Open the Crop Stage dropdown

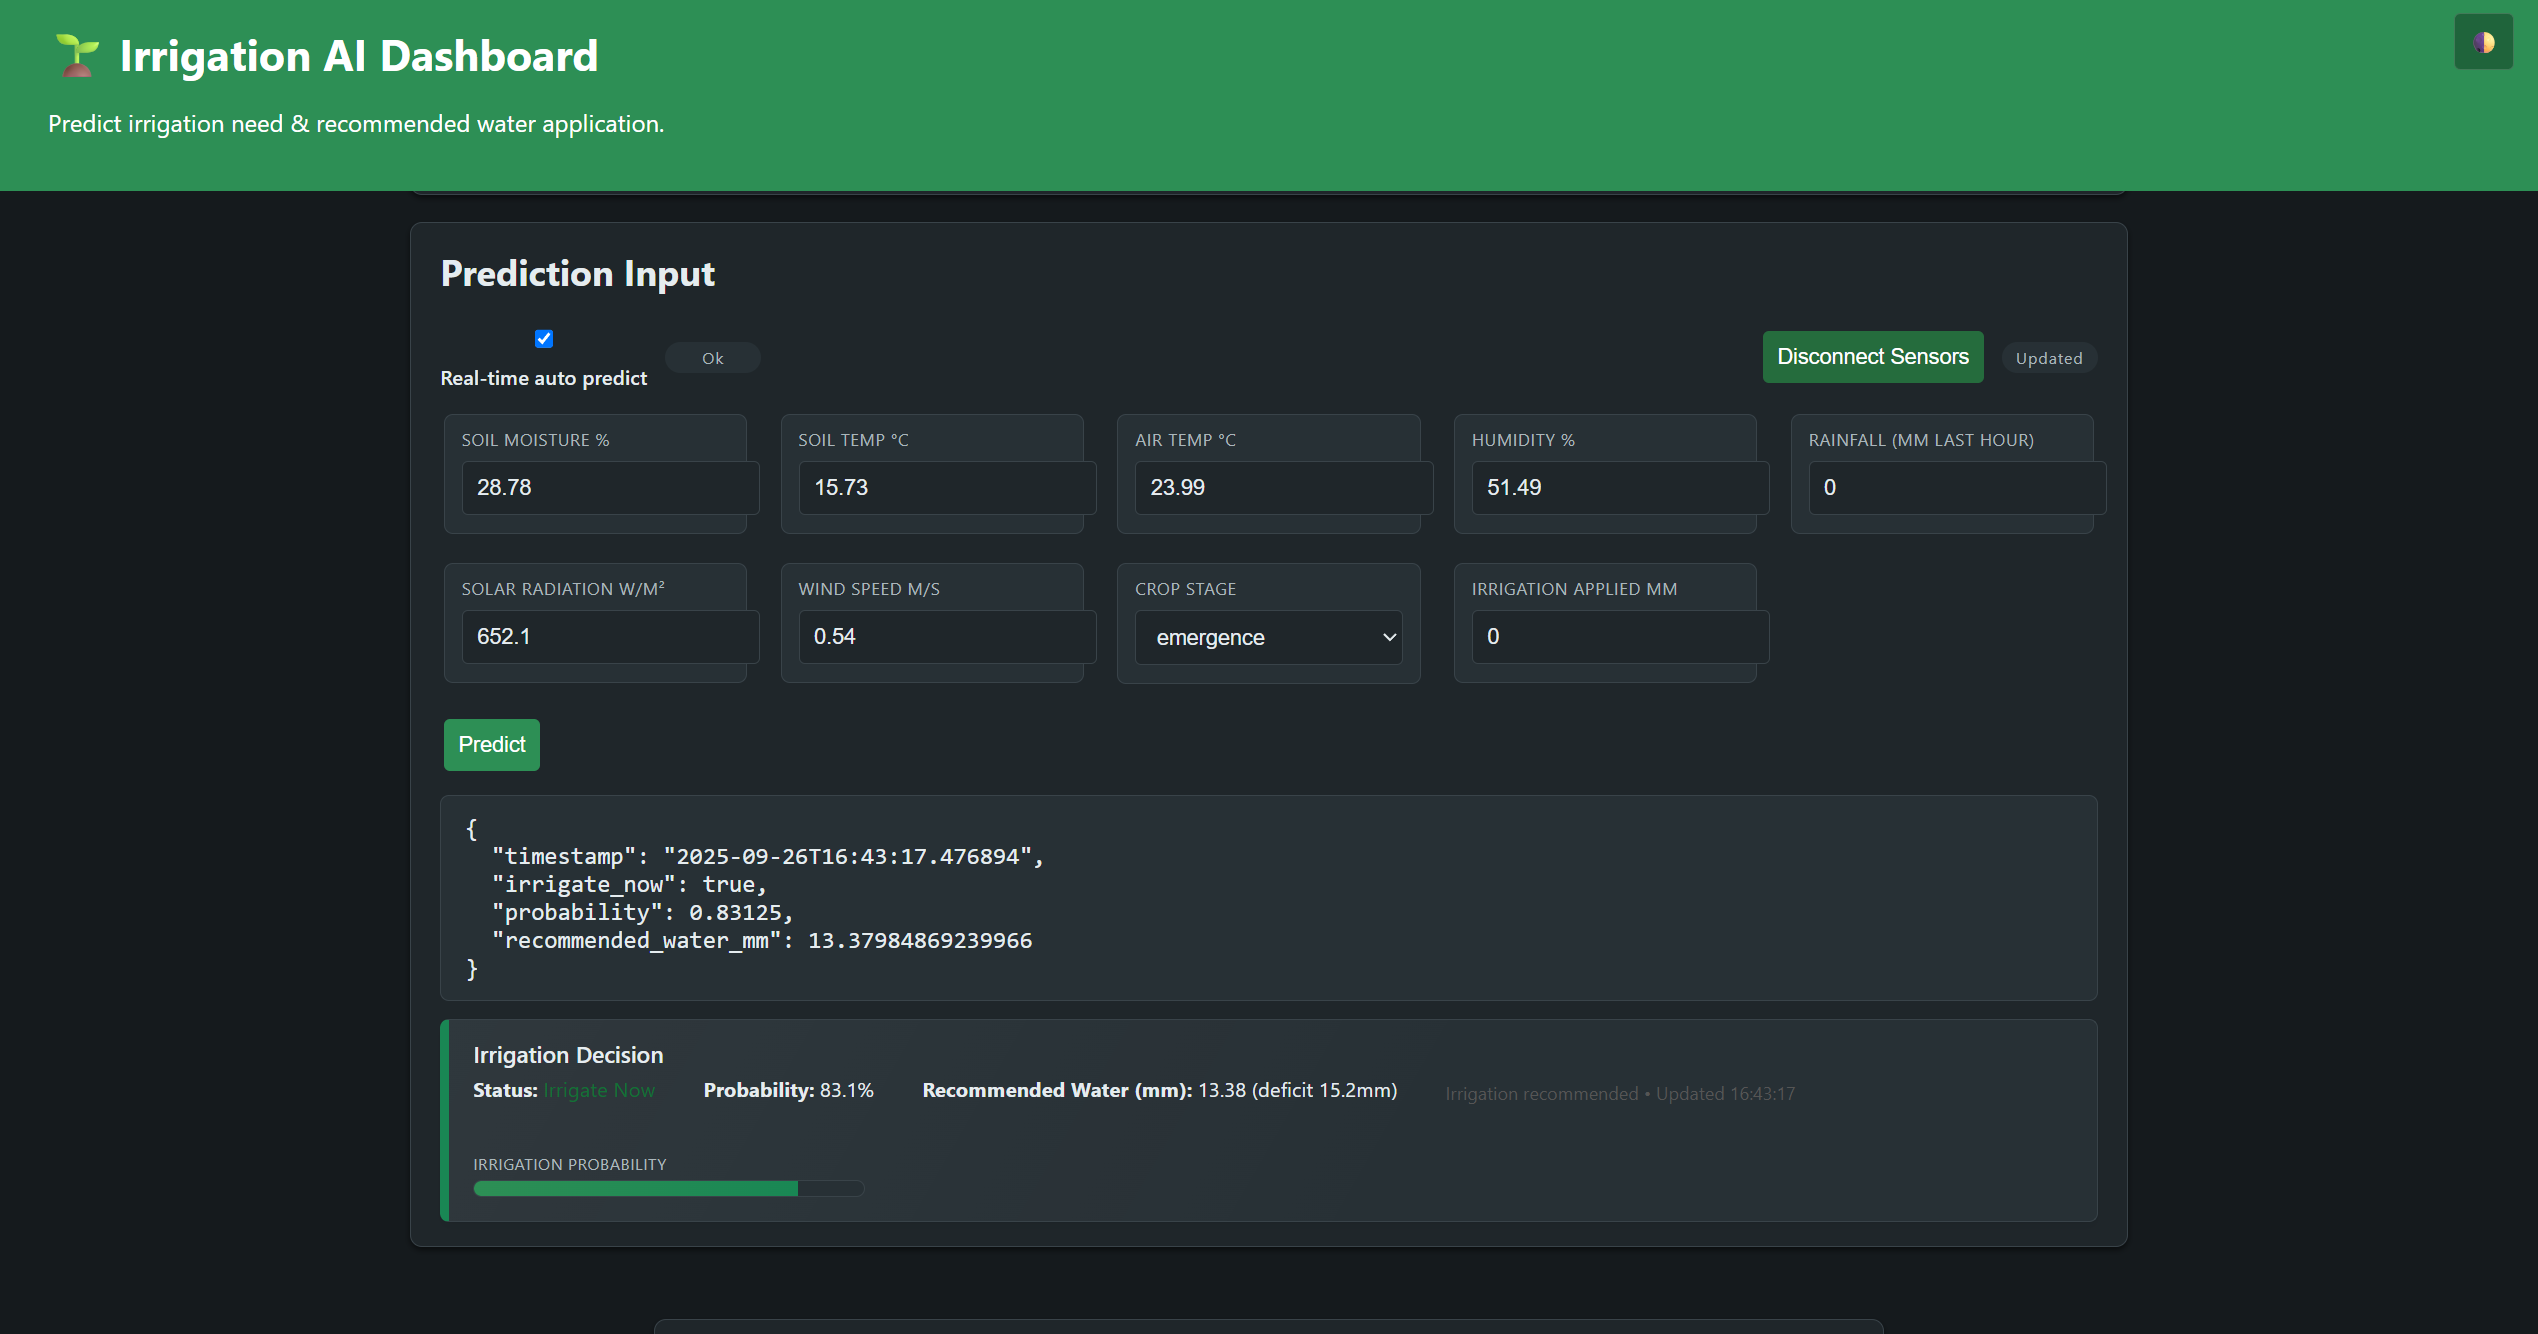click(1268, 637)
